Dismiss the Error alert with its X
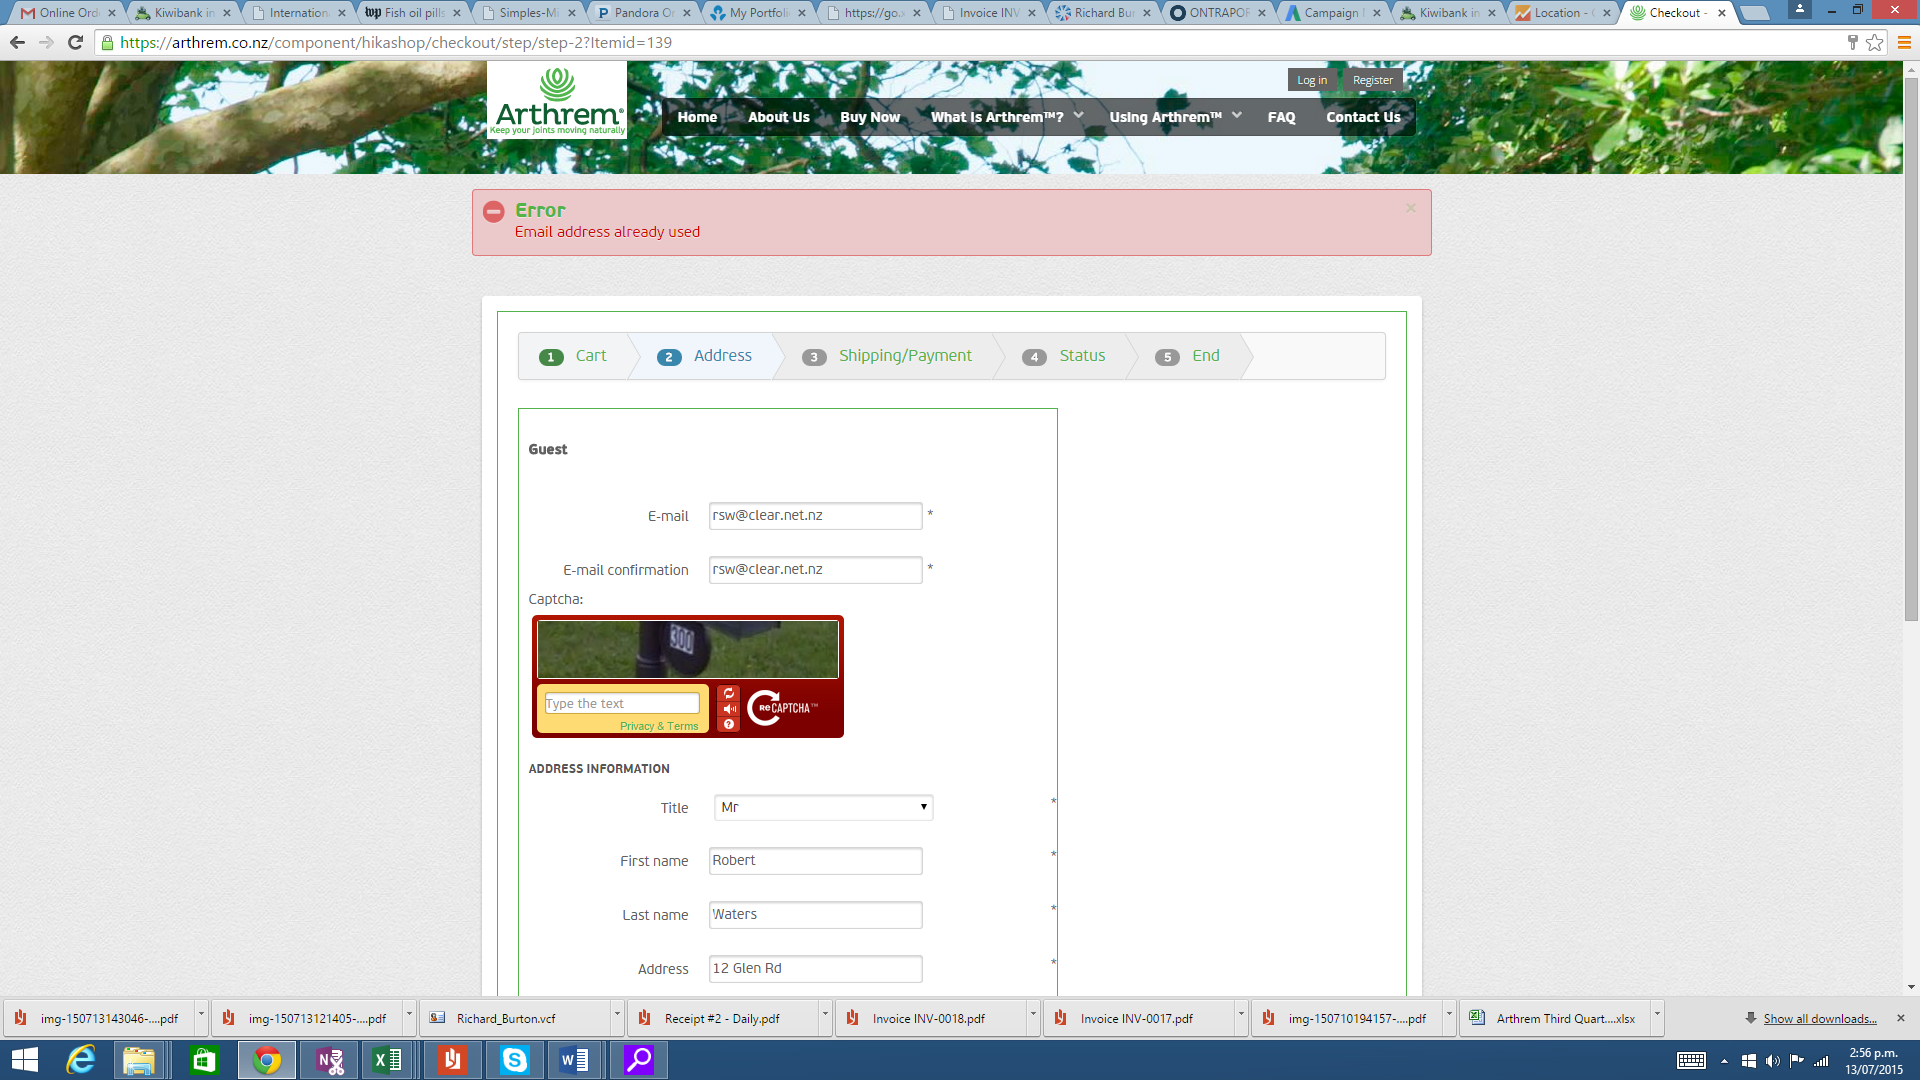The height and width of the screenshot is (1080, 1920). pyautogui.click(x=1410, y=208)
